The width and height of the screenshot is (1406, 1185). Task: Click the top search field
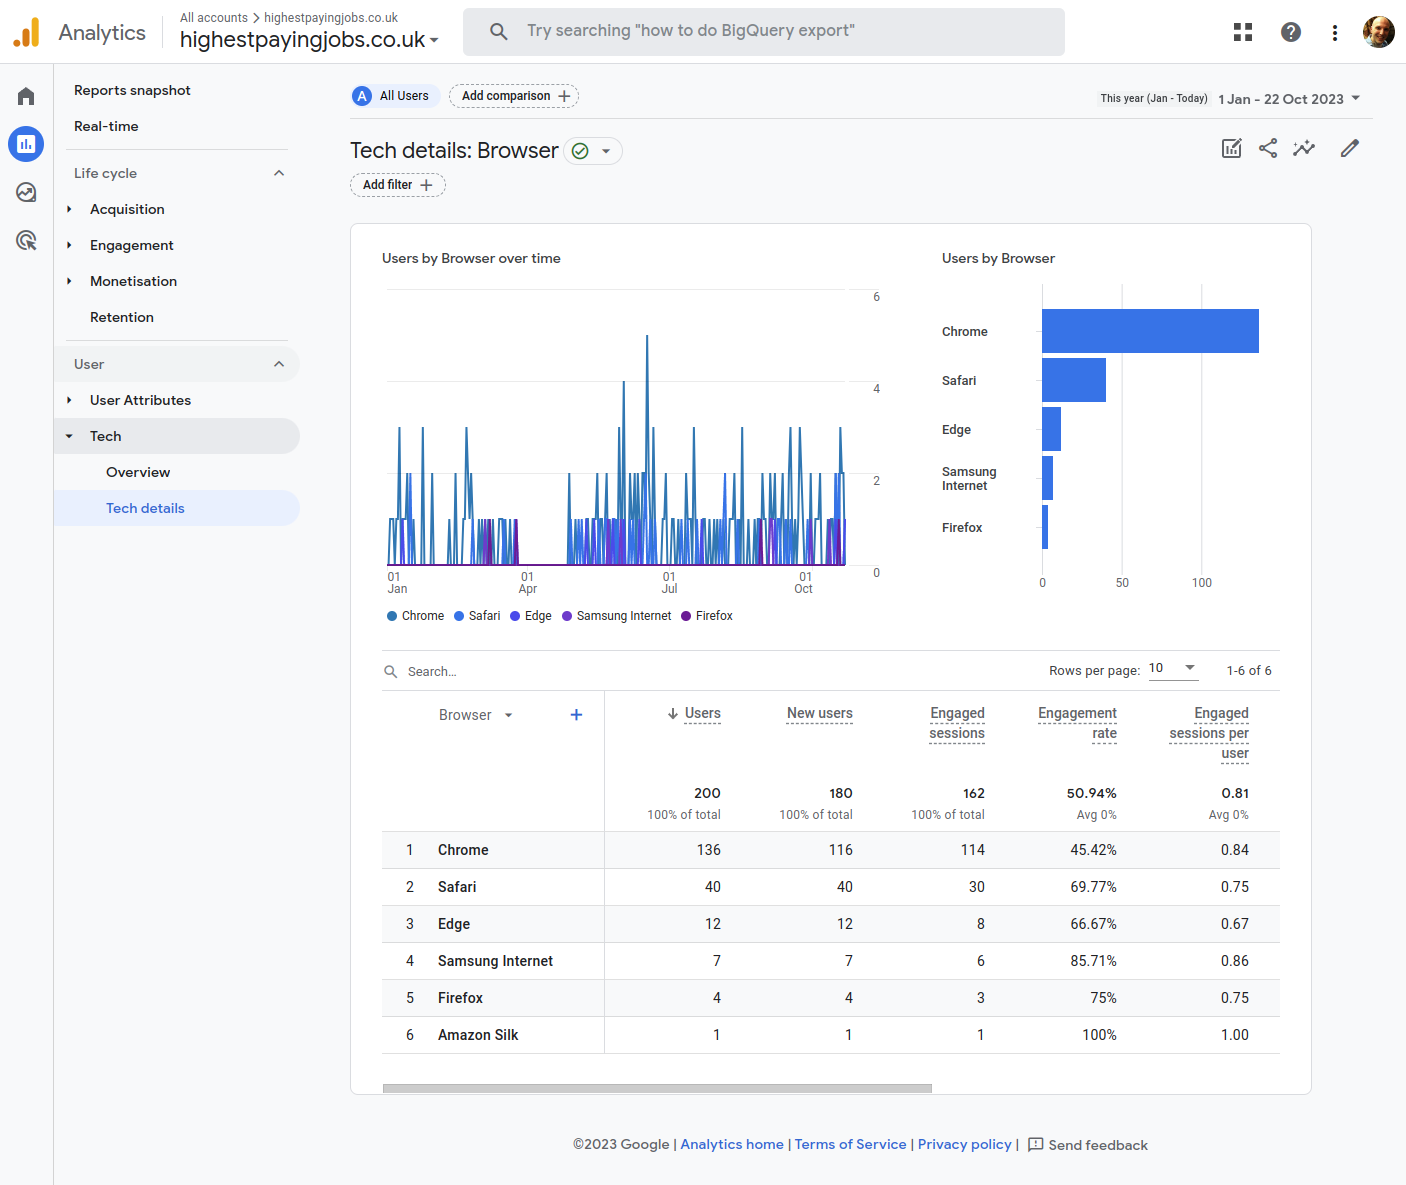(x=764, y=31)
